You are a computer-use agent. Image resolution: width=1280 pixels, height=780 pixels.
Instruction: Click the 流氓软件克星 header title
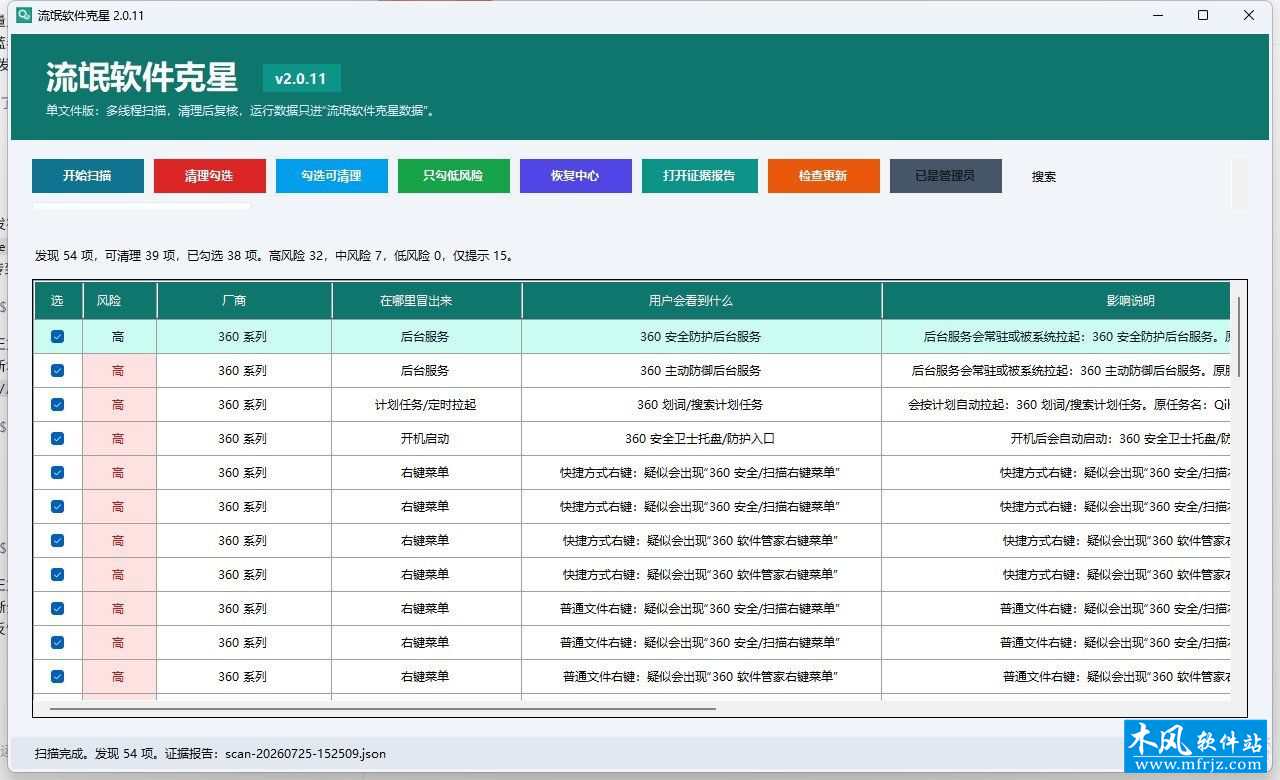tap(141, 78)
